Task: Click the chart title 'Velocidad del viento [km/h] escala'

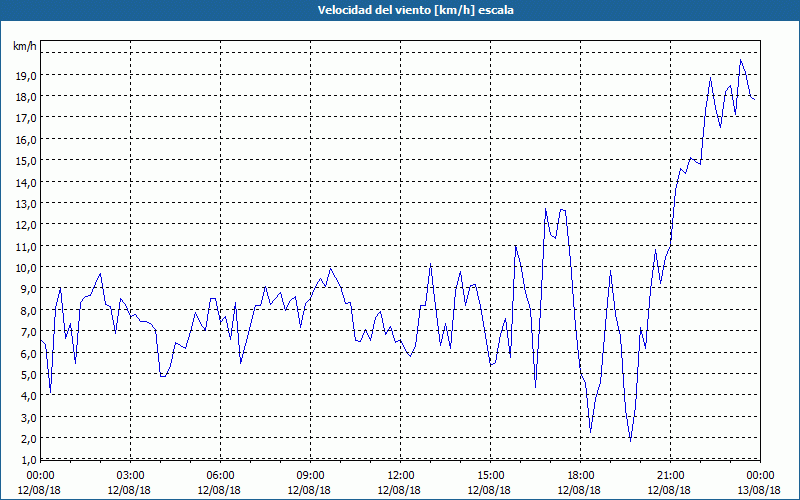Action: click(415, 10)
